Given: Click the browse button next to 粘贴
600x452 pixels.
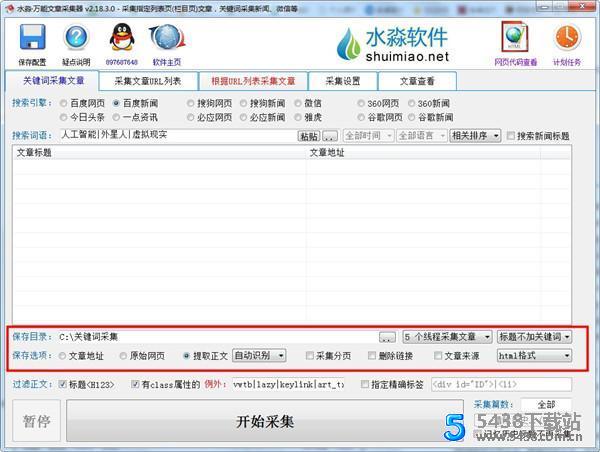Looking at the screenshot, I should coord(330,136).
